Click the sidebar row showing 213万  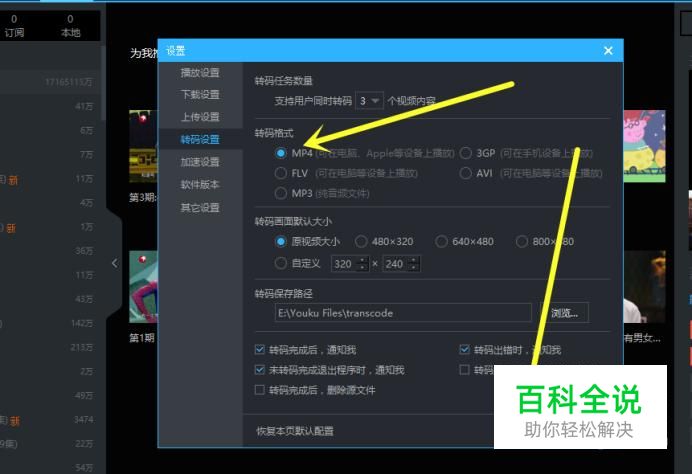52,347
